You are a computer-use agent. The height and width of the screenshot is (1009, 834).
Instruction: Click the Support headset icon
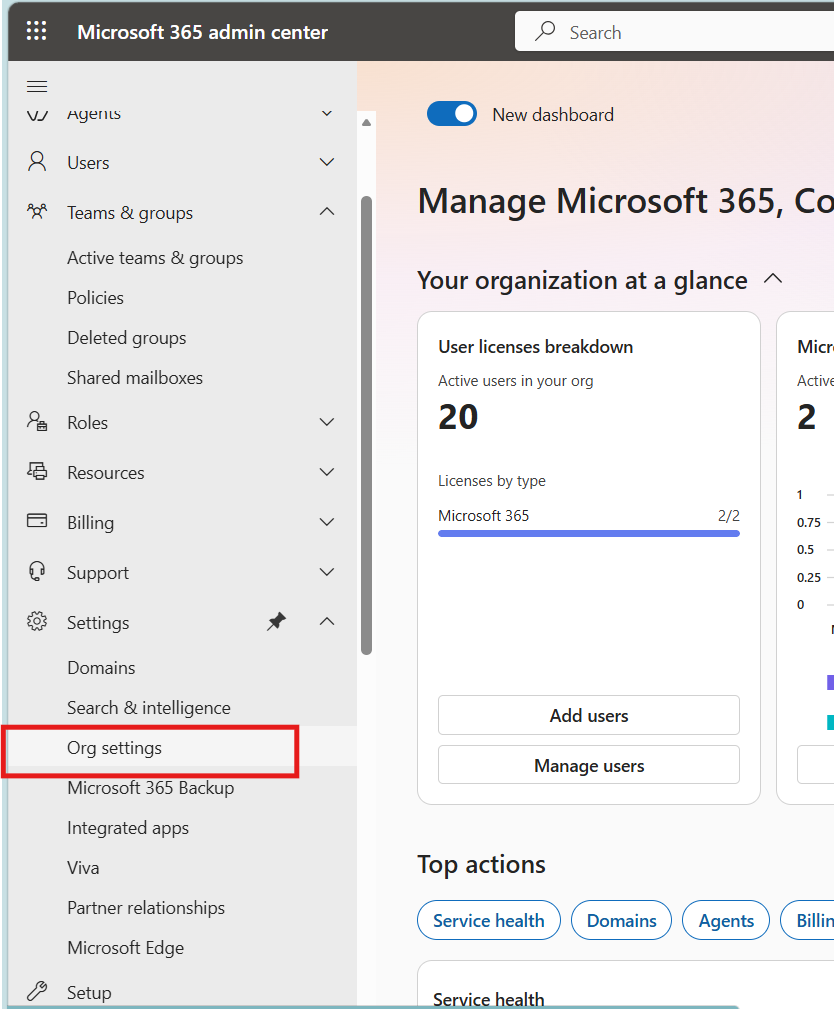37,571
